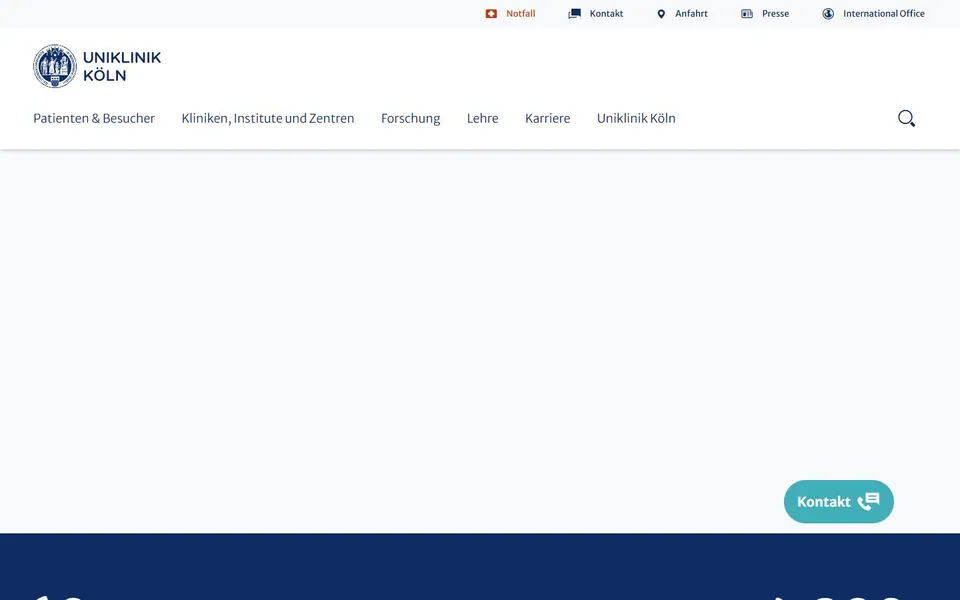The height and width of the screenshot is (600, 960).
Task: Open the Kontakt link in top bar
Action: (x=606, y=13)
